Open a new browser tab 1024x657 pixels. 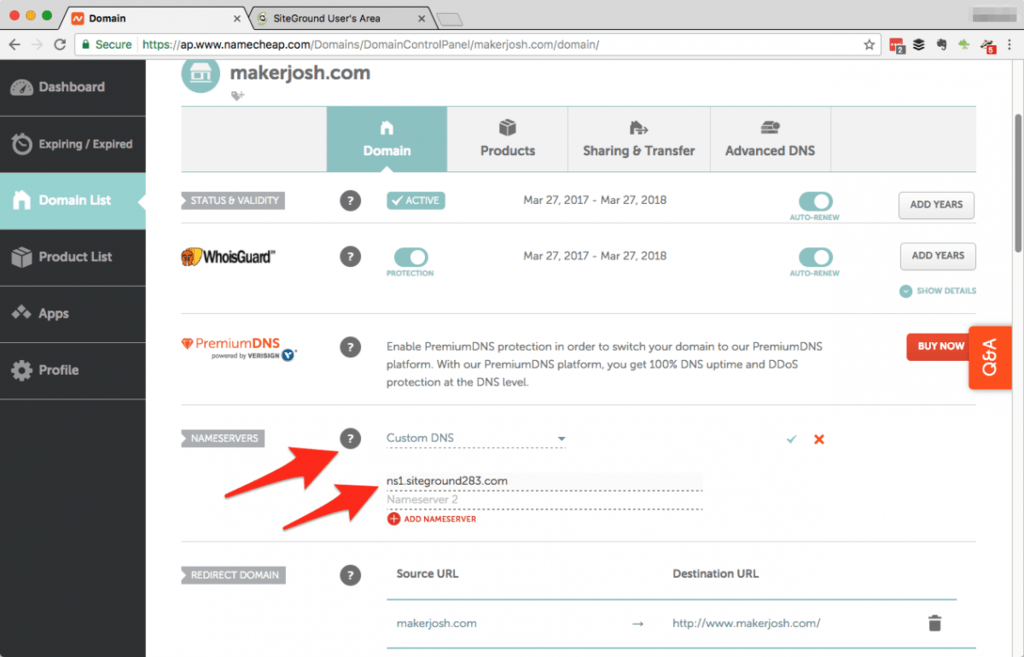click(x=450, y=20)
